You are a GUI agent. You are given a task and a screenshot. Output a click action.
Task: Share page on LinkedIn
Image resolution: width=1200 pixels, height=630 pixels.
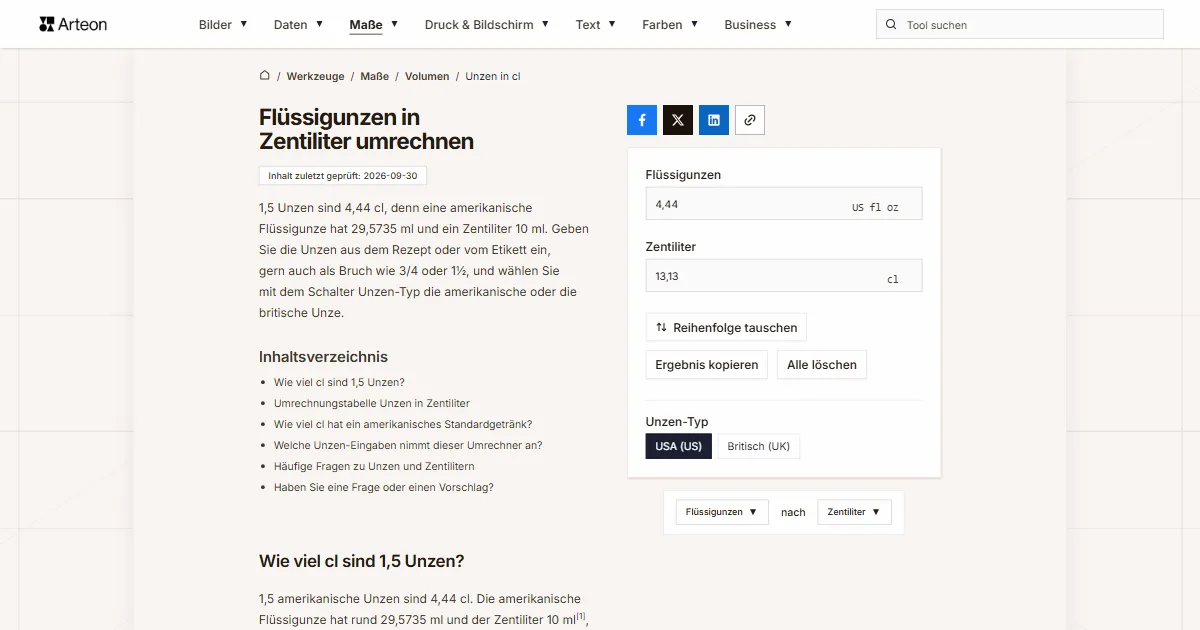[714, 120]
